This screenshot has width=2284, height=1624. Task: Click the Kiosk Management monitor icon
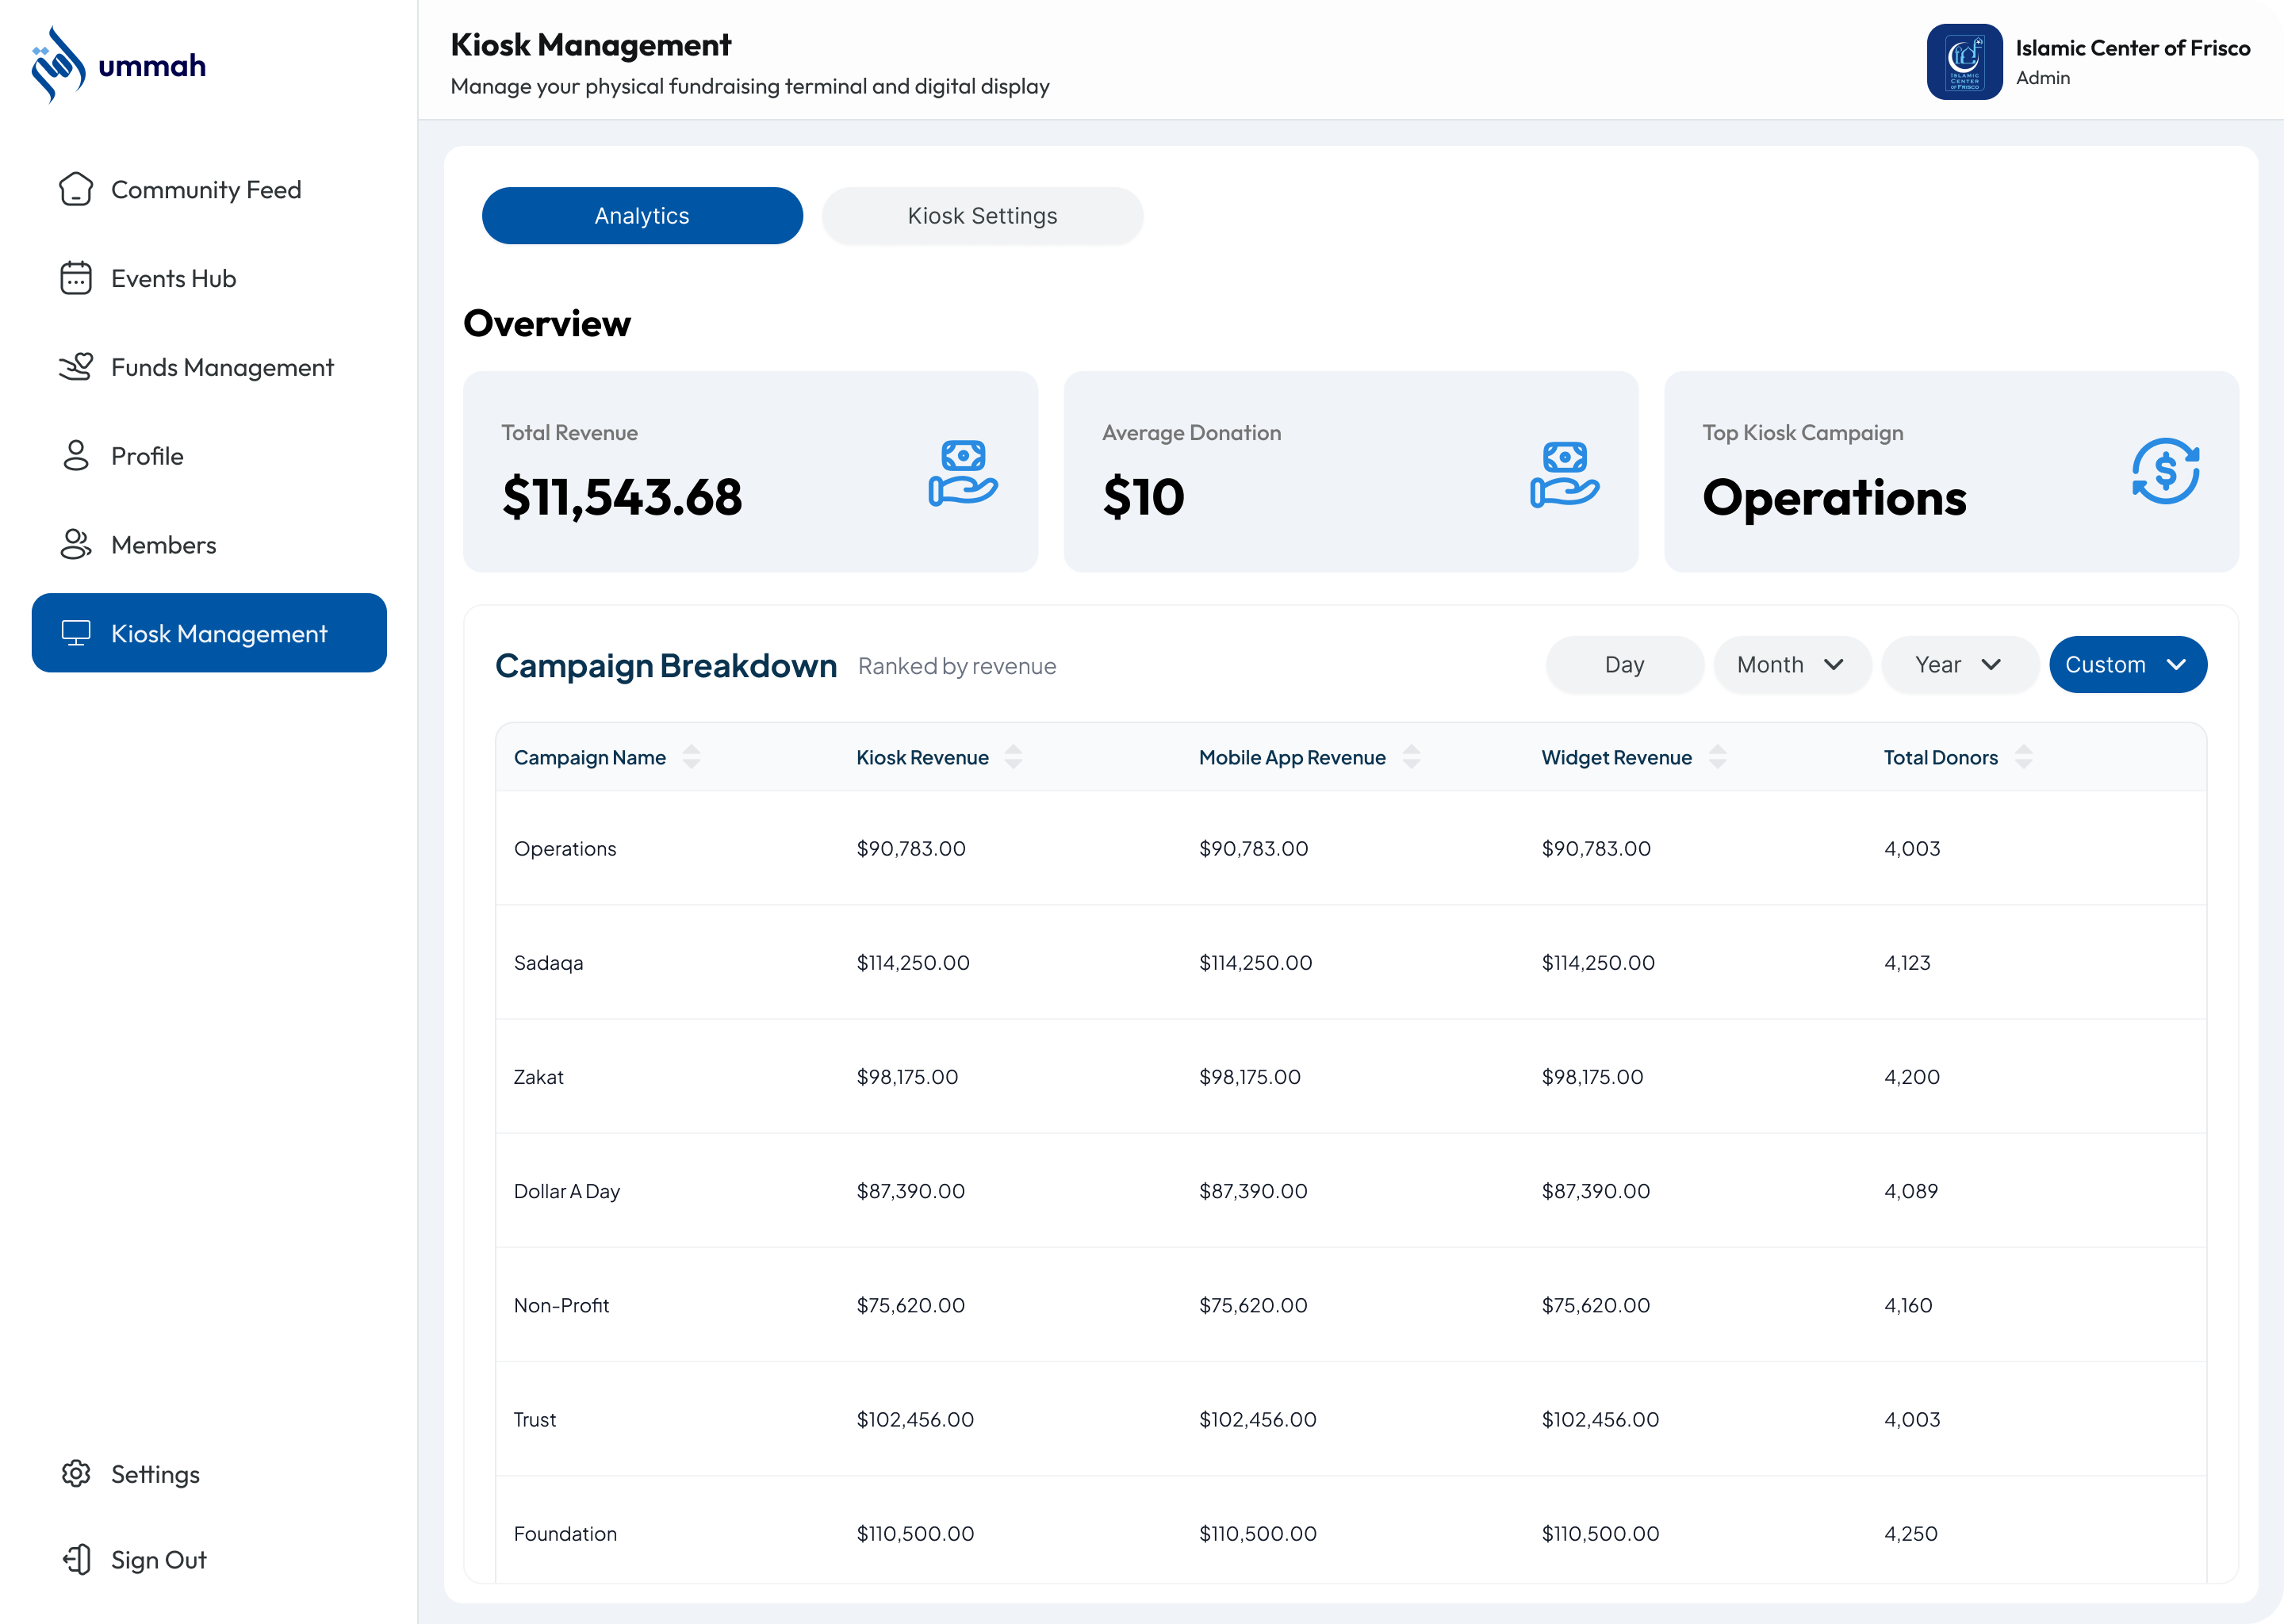(76, 633)
